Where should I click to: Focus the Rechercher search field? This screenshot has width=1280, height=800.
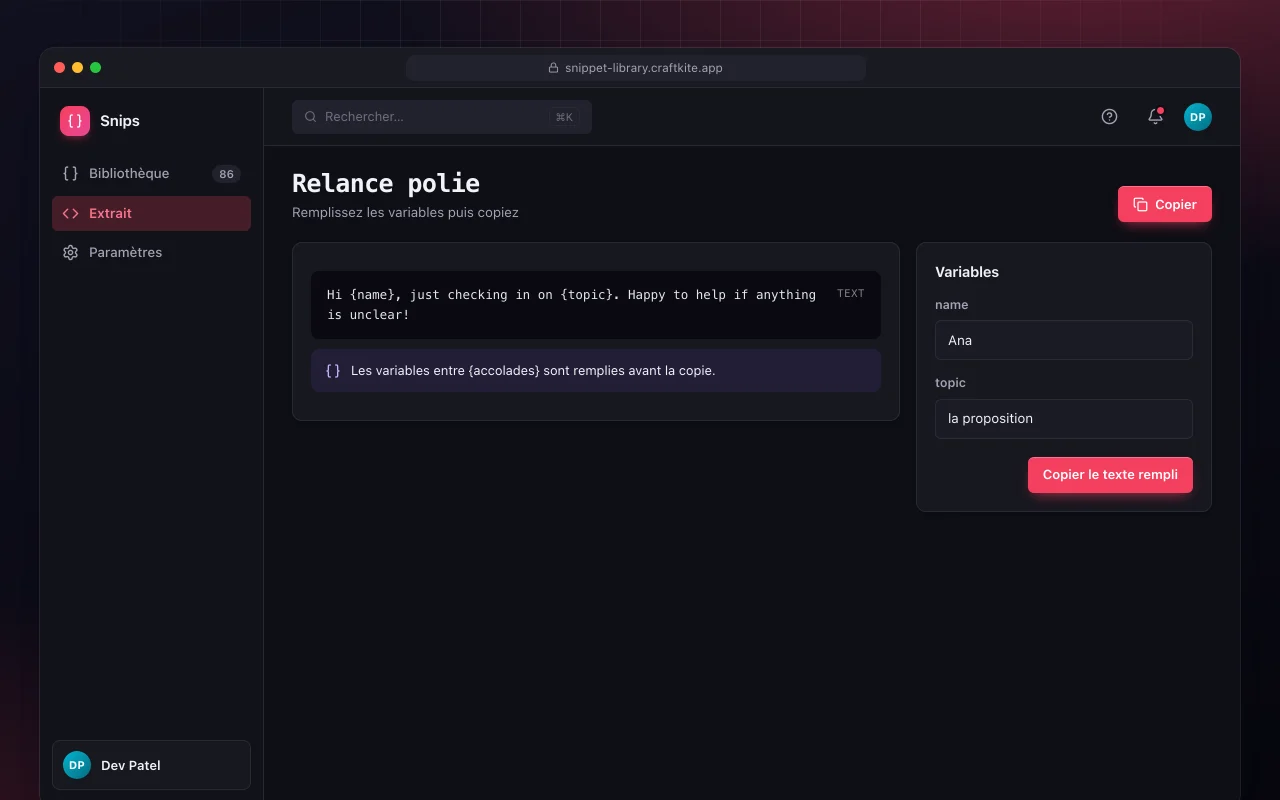coord(442,117)
